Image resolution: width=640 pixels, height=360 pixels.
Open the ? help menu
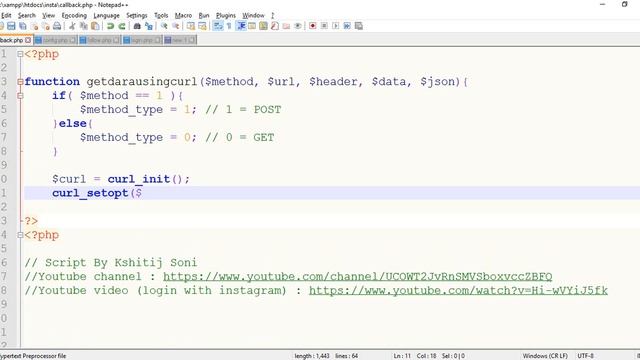tap(273, 16)
